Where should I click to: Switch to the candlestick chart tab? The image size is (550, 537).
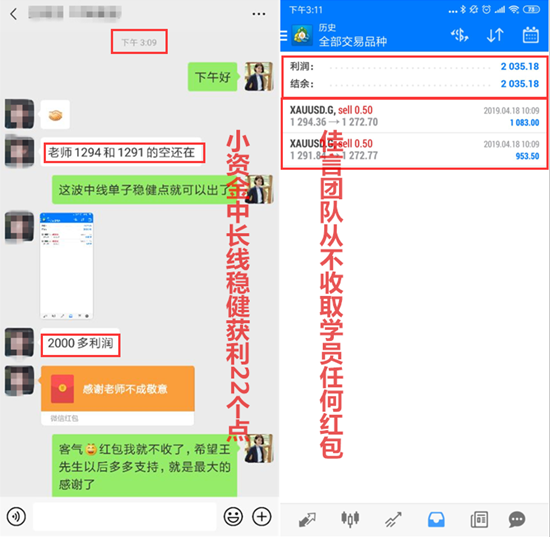pos(350,519)
